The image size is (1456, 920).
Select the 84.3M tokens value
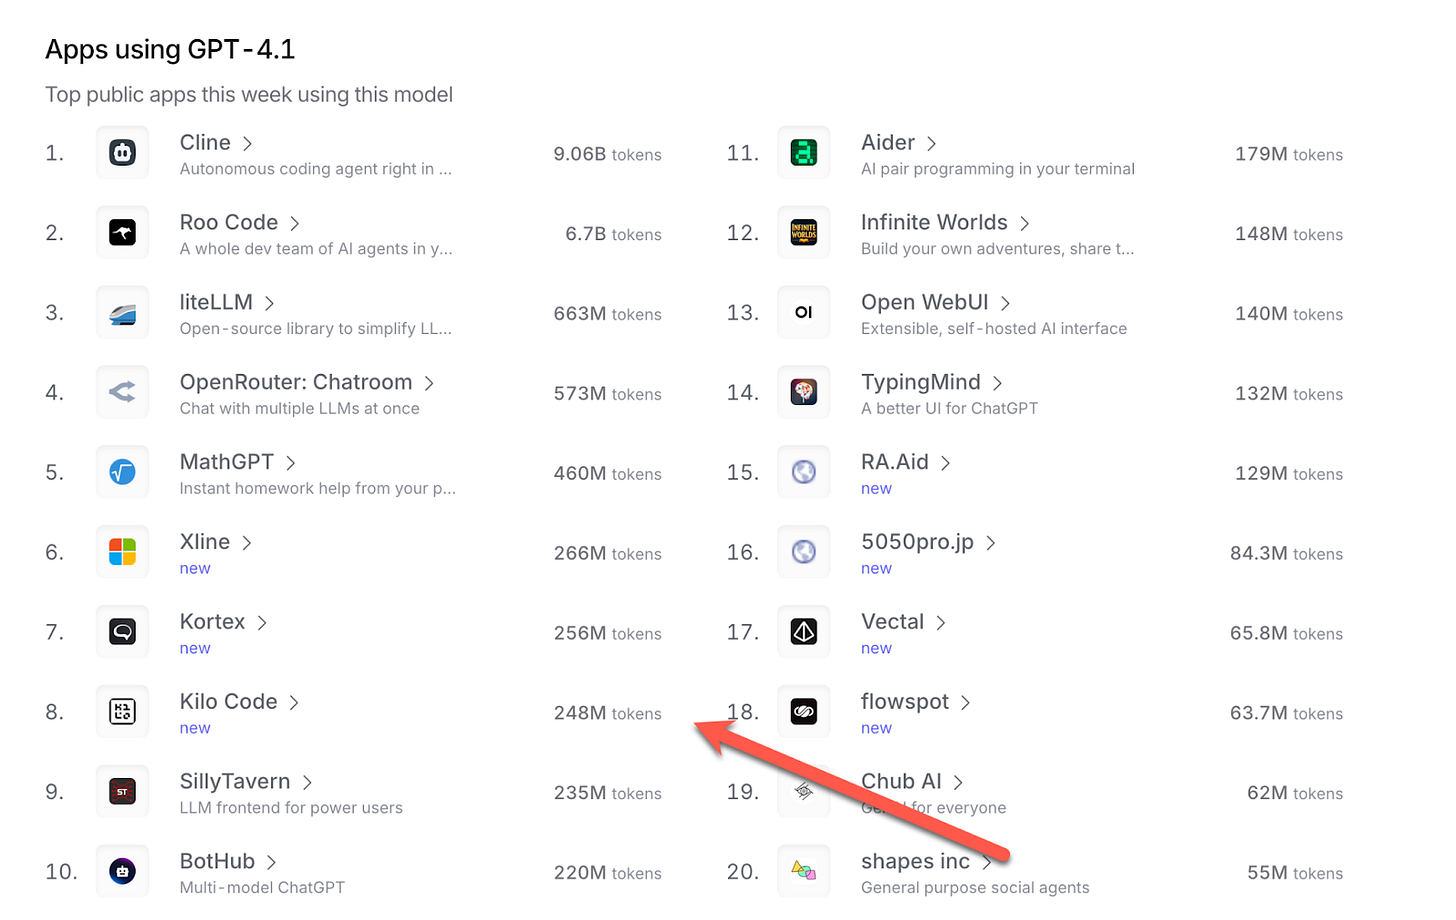click(1287, 554)
